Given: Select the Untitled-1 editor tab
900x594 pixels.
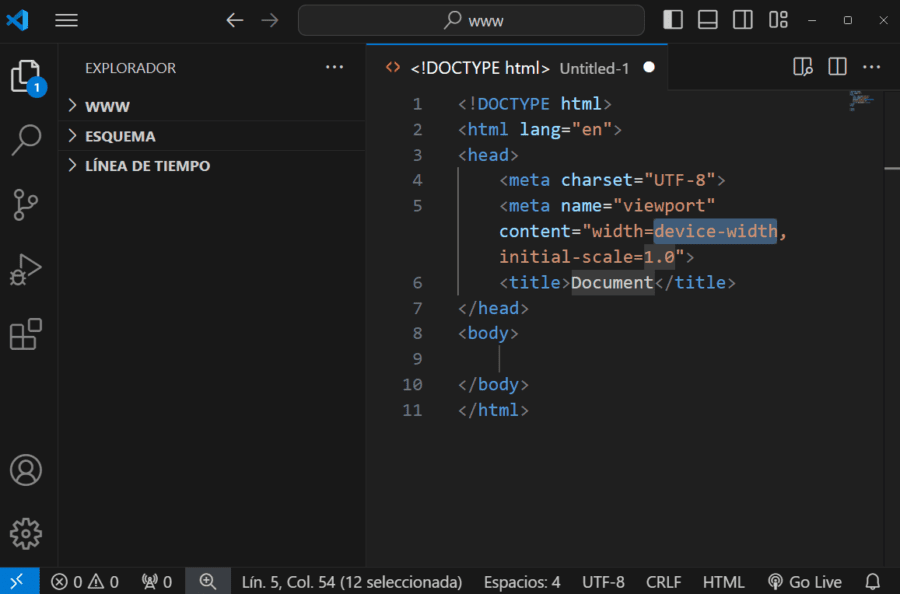Looking at the screenshot, I should tap(517, 68).
